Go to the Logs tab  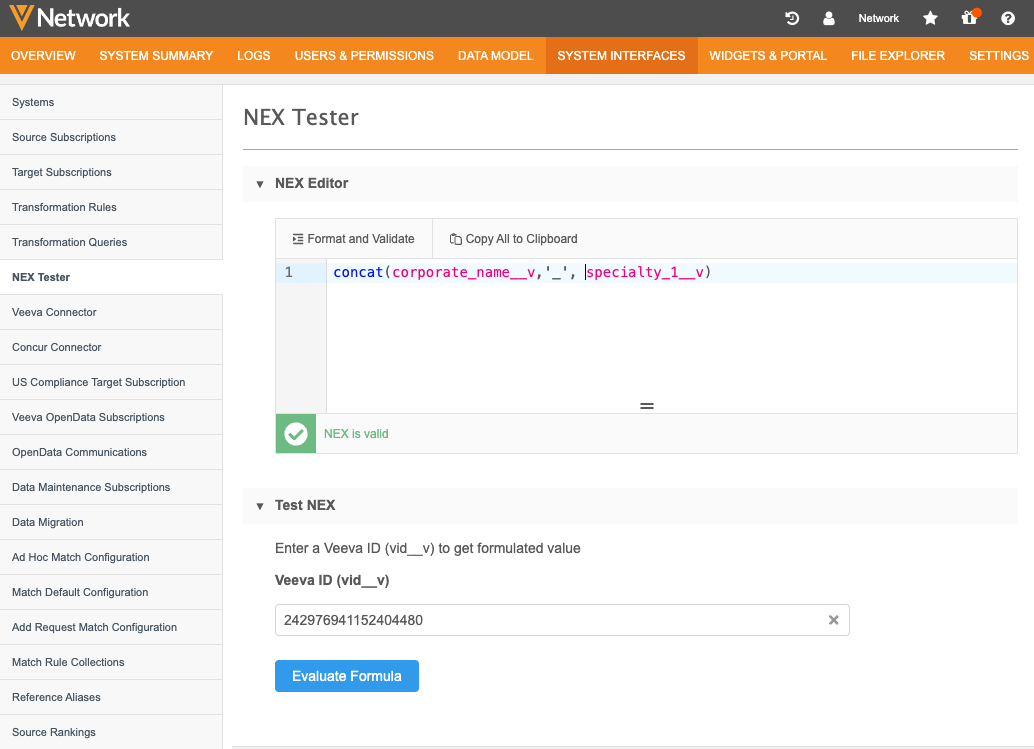253,56
